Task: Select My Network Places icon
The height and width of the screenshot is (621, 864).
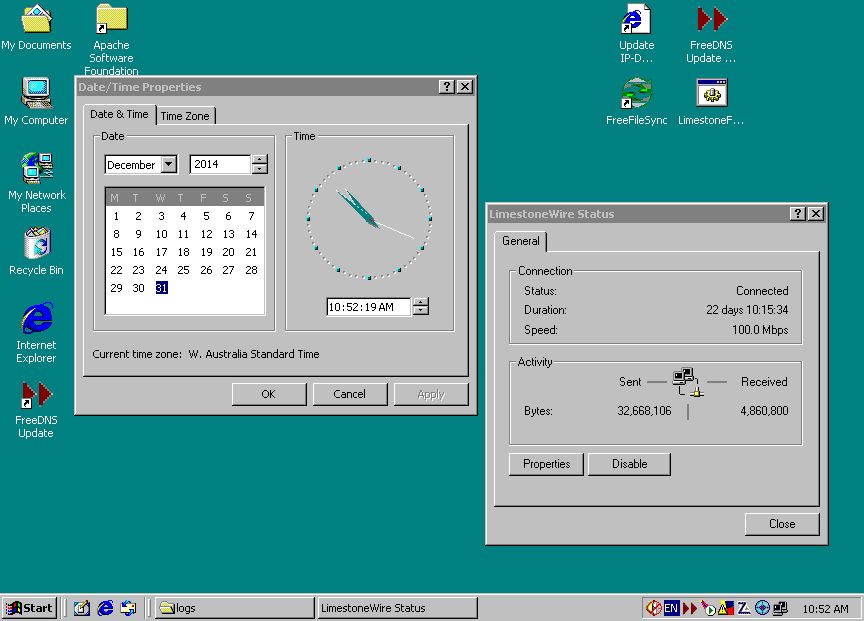Action: tap(36, 182)
